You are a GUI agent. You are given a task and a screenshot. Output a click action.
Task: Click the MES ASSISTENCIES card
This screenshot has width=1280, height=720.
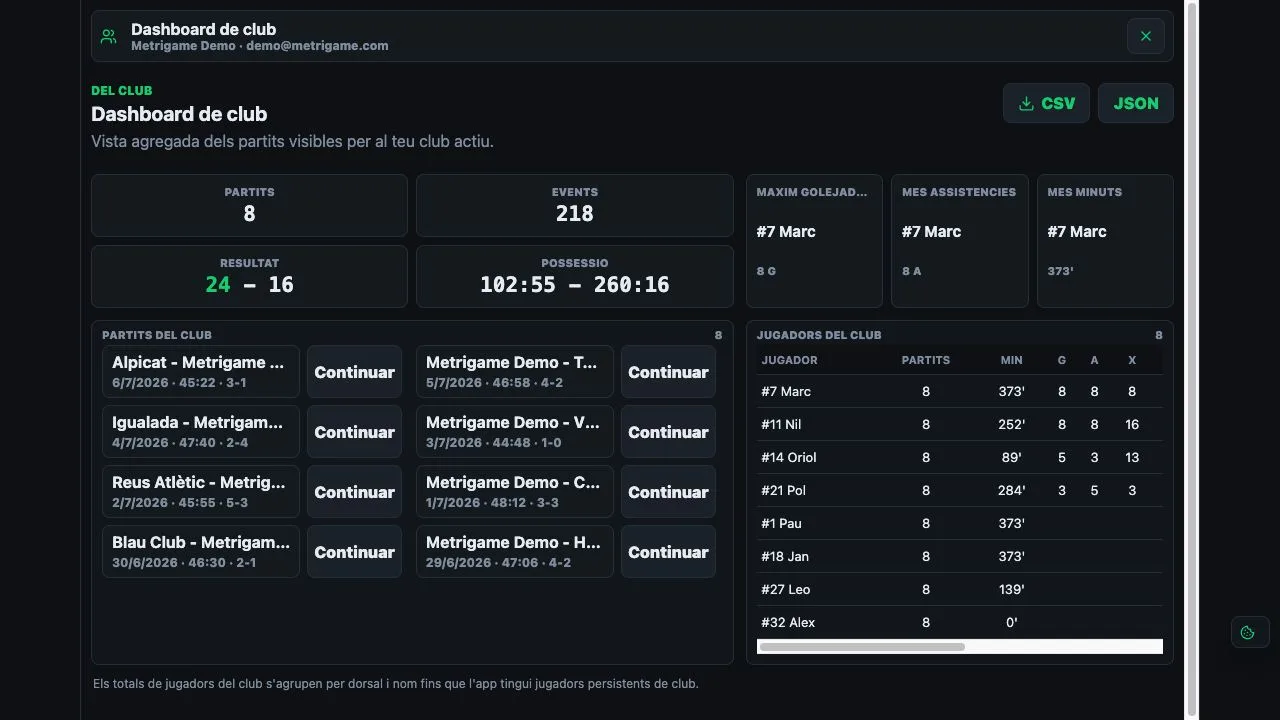coord(960,241)
